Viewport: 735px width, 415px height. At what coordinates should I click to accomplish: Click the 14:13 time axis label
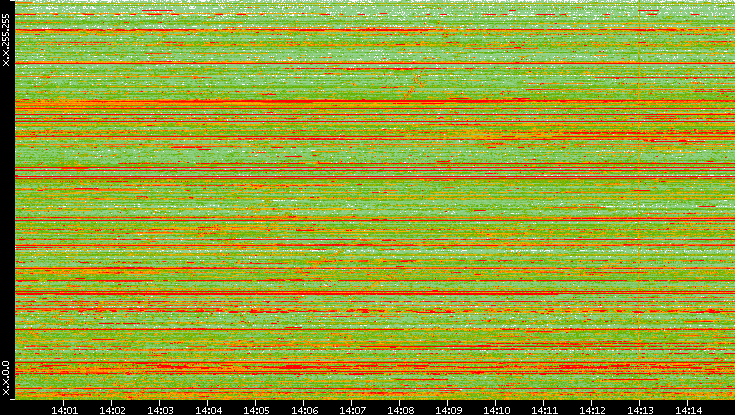pyautogui.click(x=641, y=410)
